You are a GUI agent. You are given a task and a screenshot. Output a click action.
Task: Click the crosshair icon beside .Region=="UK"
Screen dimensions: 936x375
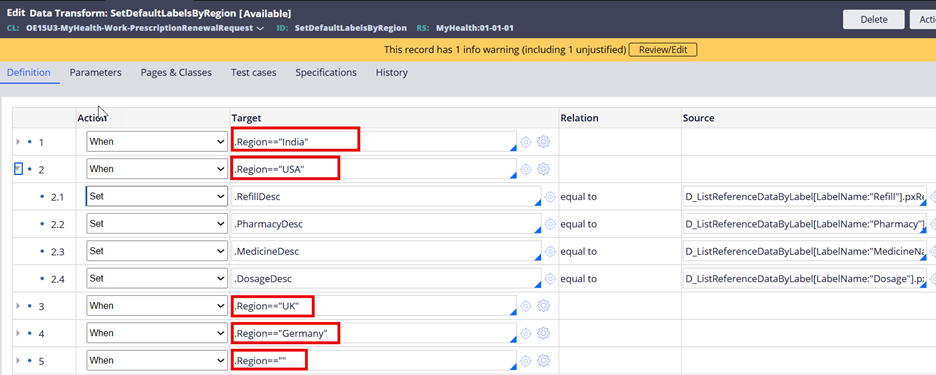525,306
